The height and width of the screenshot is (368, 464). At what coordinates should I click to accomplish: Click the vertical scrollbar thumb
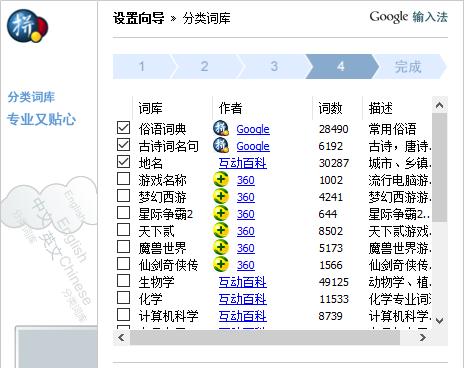pyautogui.click(x=439, y=167)
